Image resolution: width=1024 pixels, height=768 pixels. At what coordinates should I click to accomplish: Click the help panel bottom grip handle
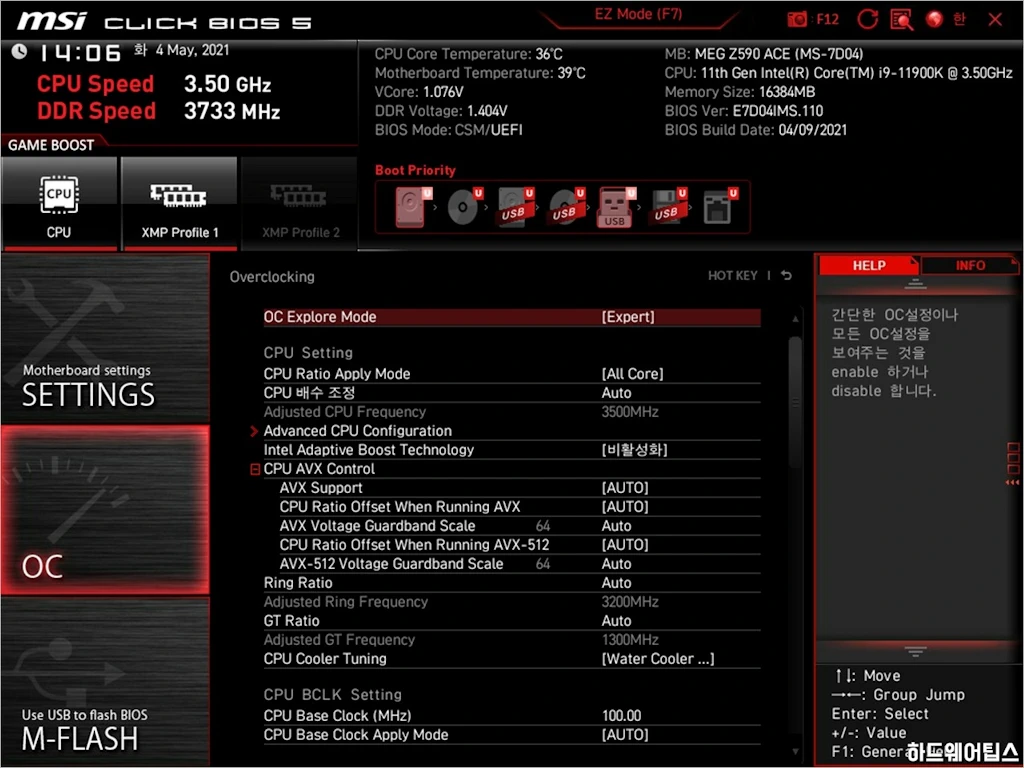915,651
